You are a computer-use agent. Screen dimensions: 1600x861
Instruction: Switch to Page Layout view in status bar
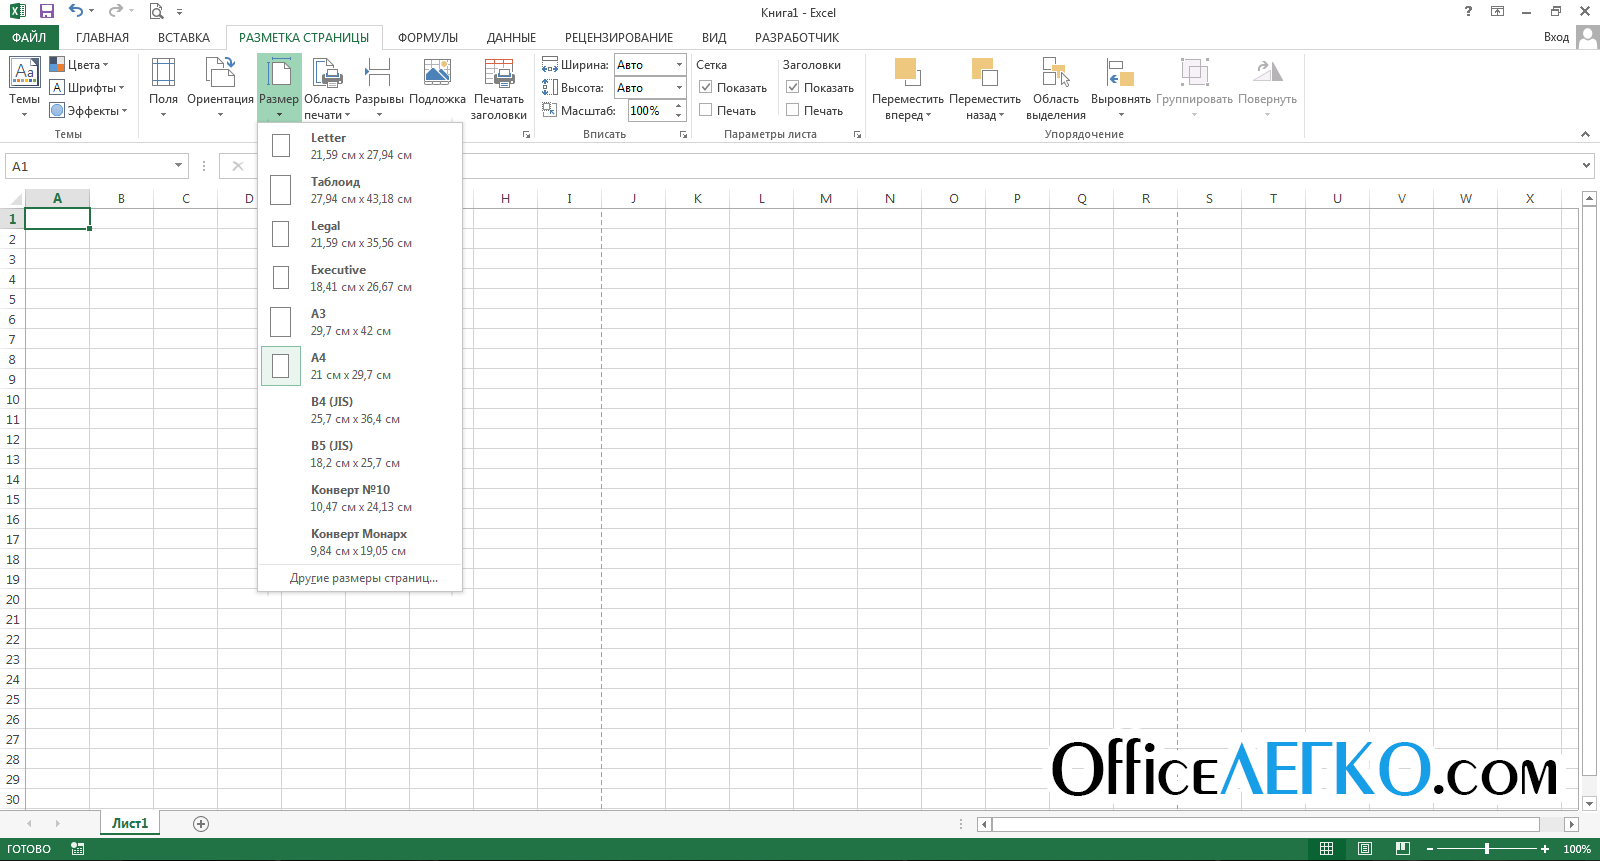click(x=1364, y=849)
